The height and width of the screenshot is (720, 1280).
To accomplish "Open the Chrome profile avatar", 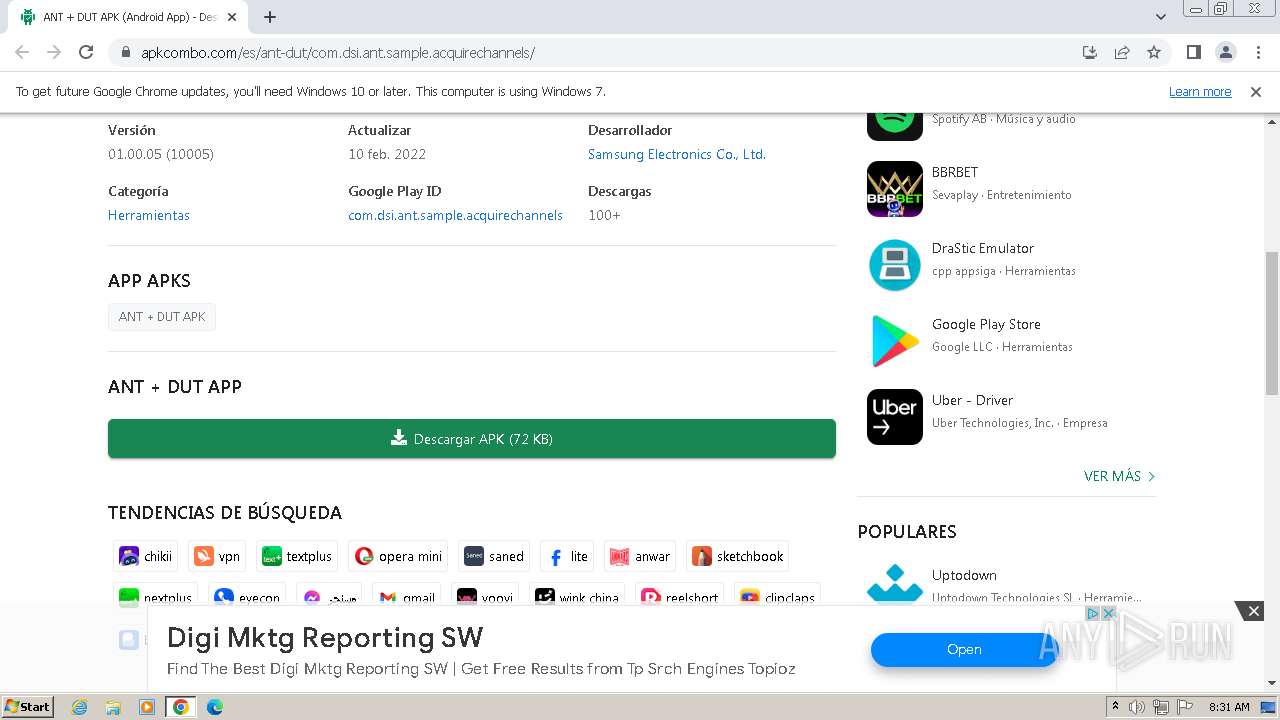I will [x=1225, y=52].
